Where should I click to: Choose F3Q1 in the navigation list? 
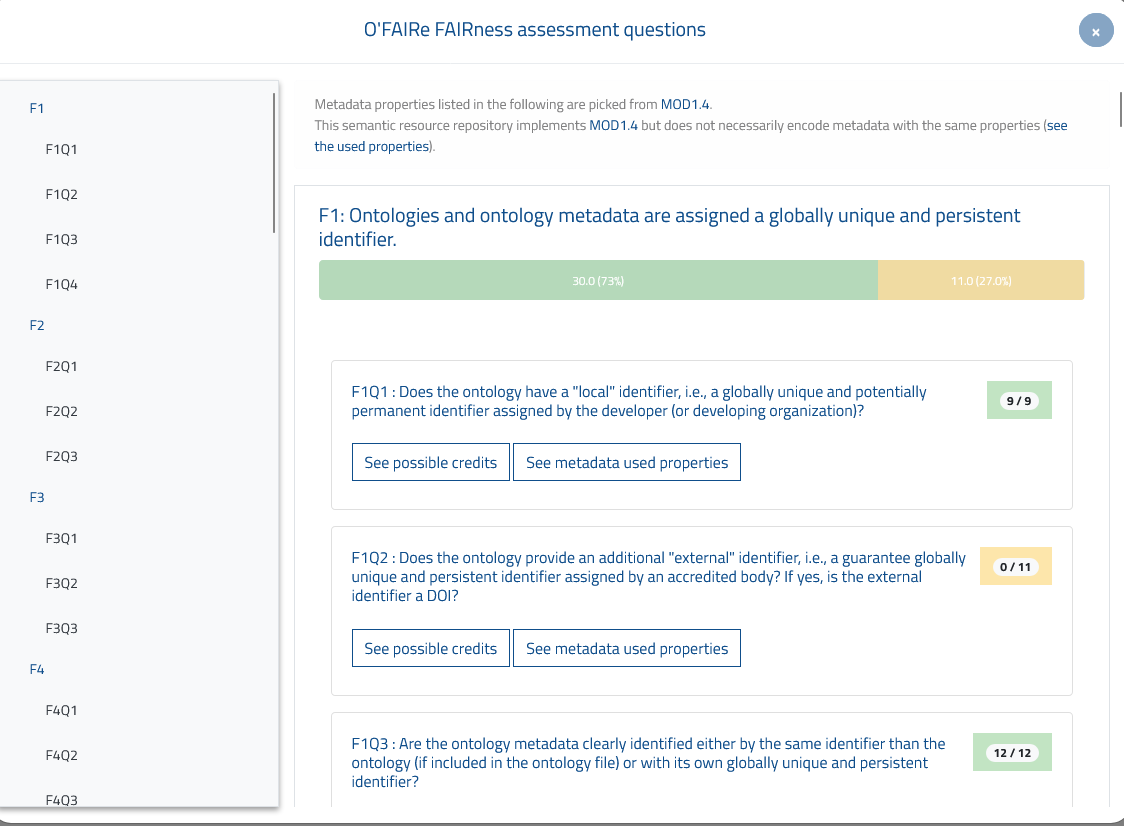click(x=61, y=539)
